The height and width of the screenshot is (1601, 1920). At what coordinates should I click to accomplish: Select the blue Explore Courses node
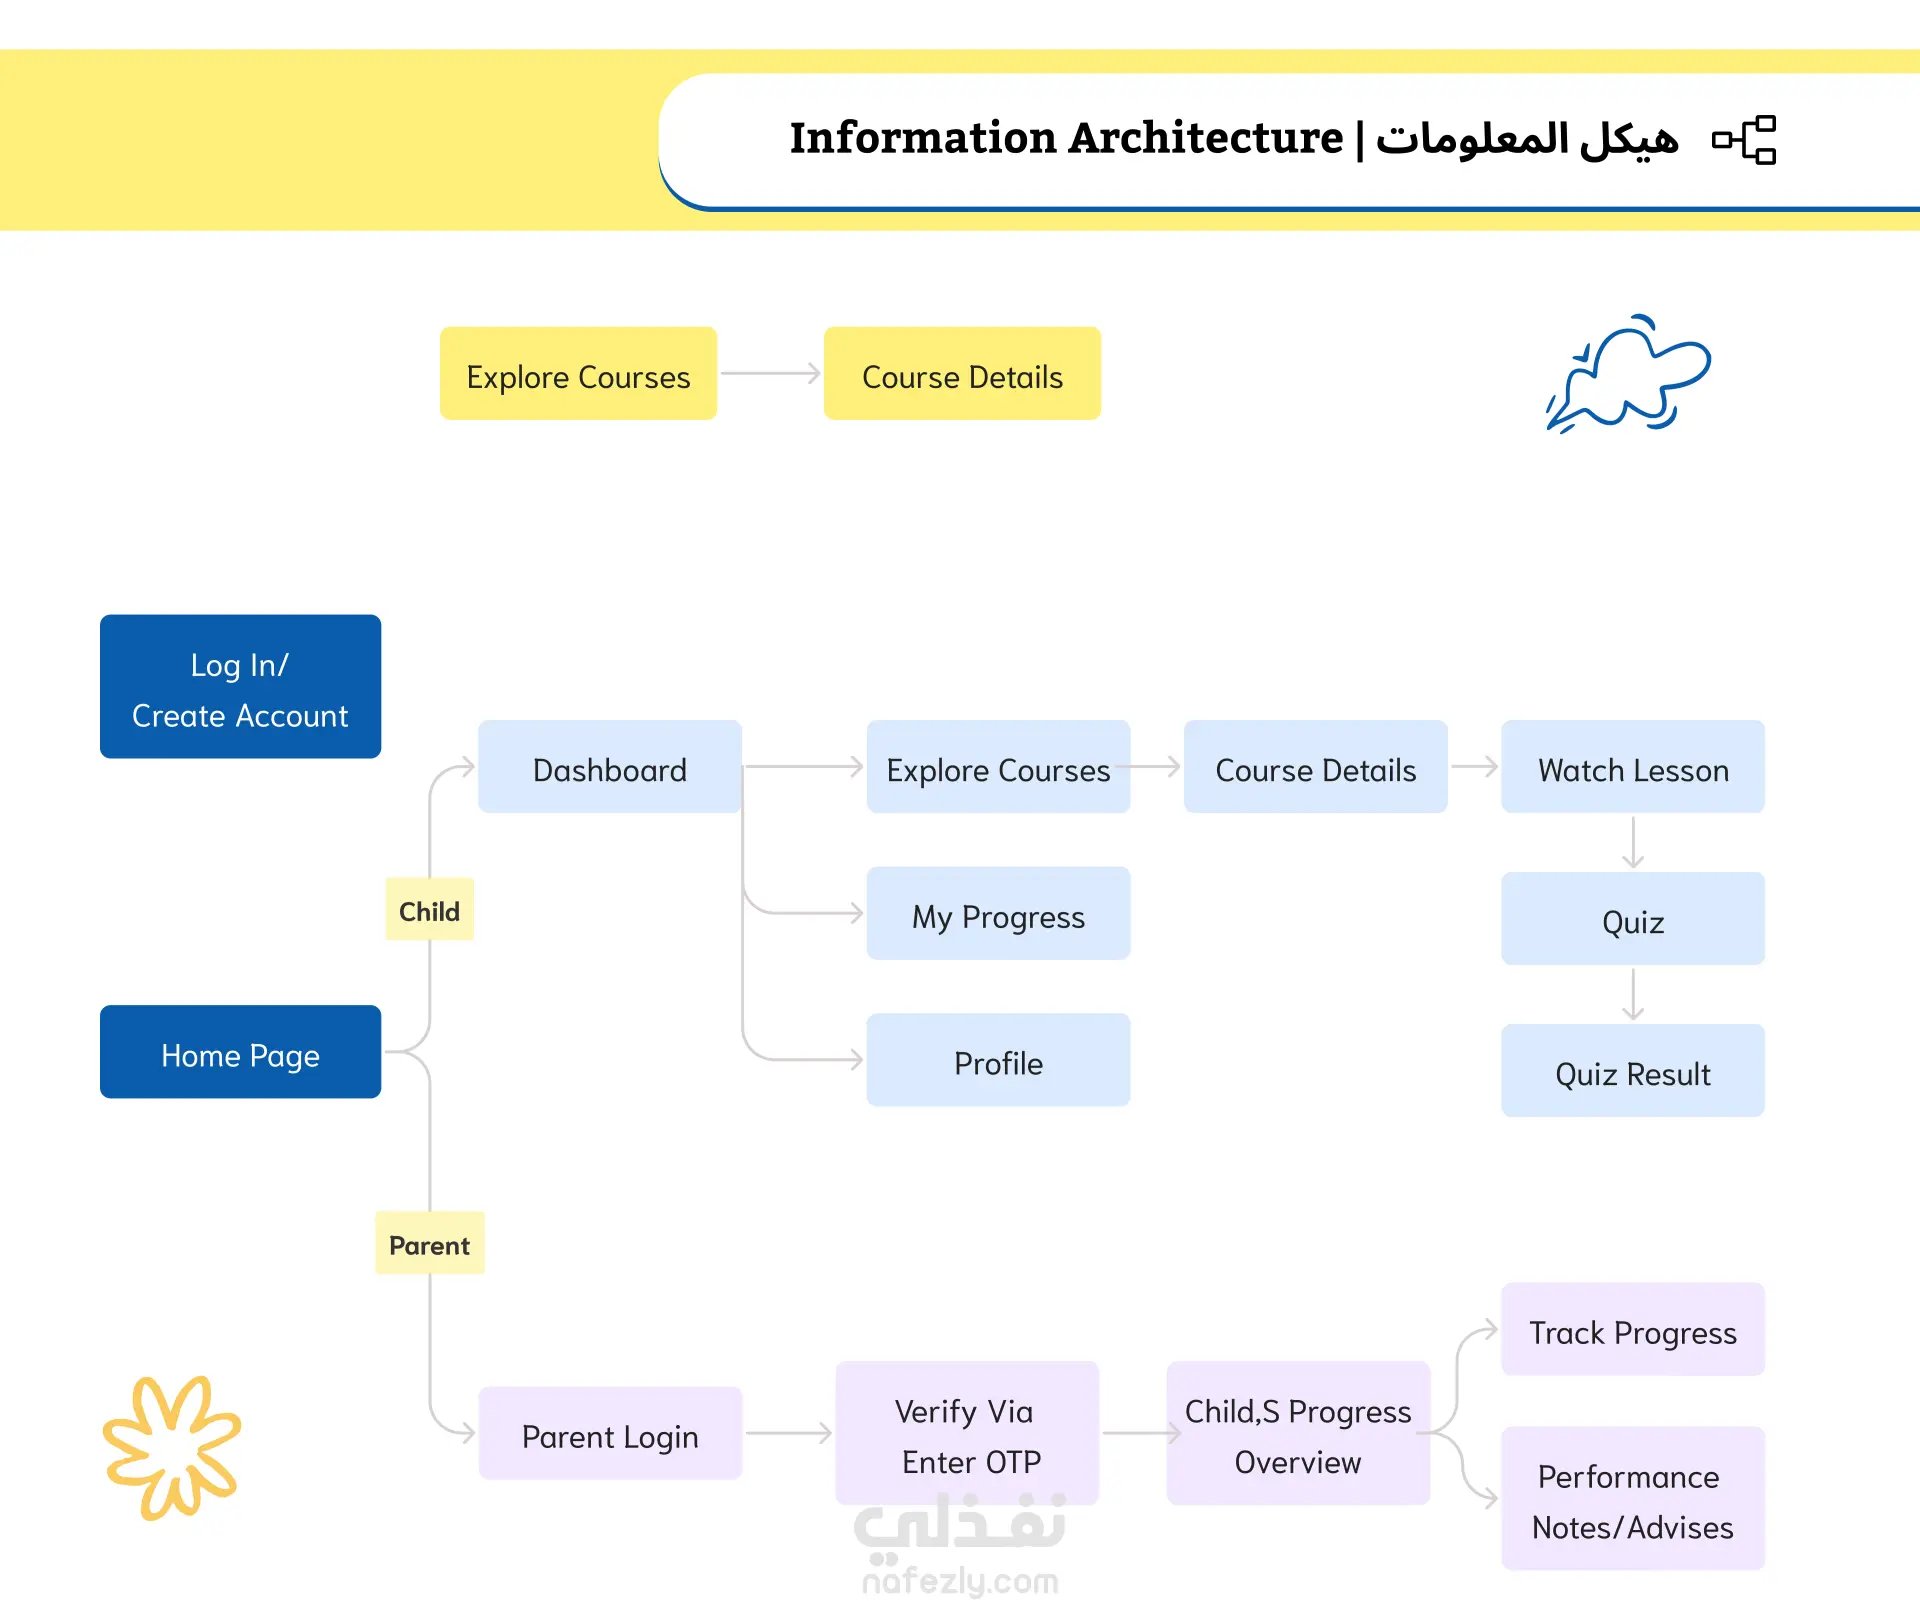pos(998,767)
